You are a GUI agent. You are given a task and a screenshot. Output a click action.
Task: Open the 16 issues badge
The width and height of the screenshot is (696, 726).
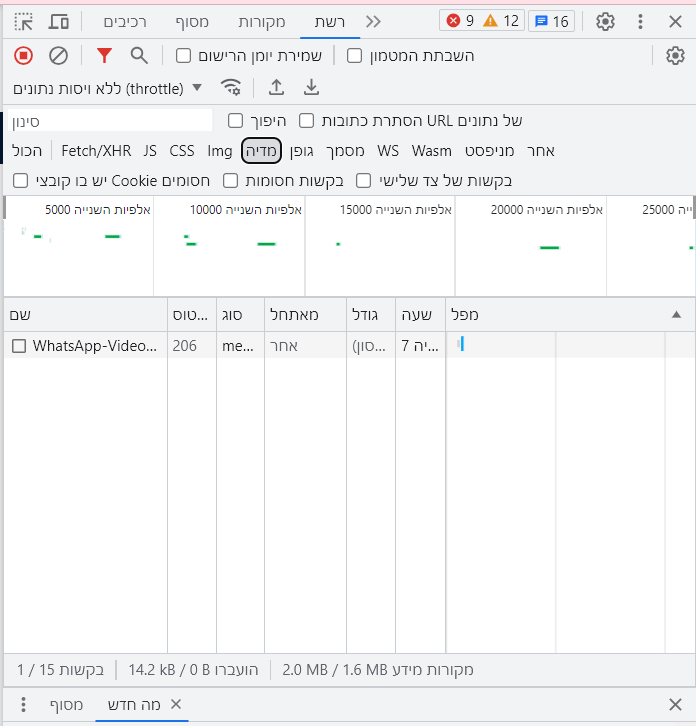point(551,21)
